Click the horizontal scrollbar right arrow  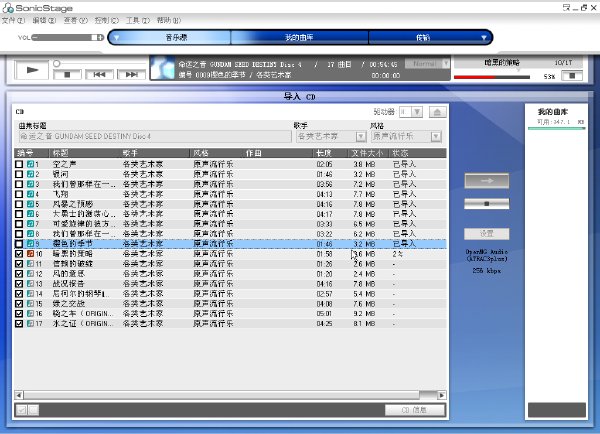442,395
